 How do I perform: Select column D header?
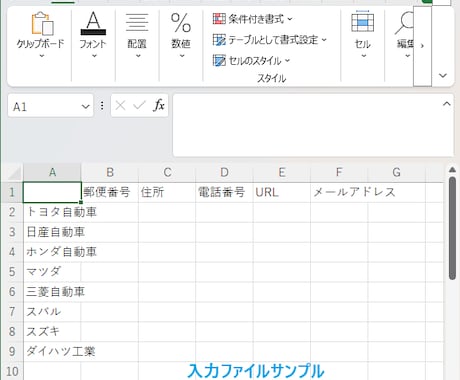[224, 172]
